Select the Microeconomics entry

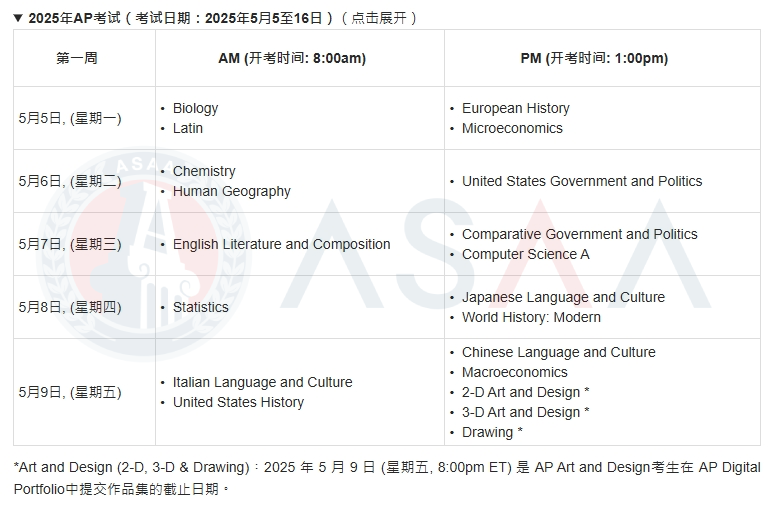(x=512, y=128)
